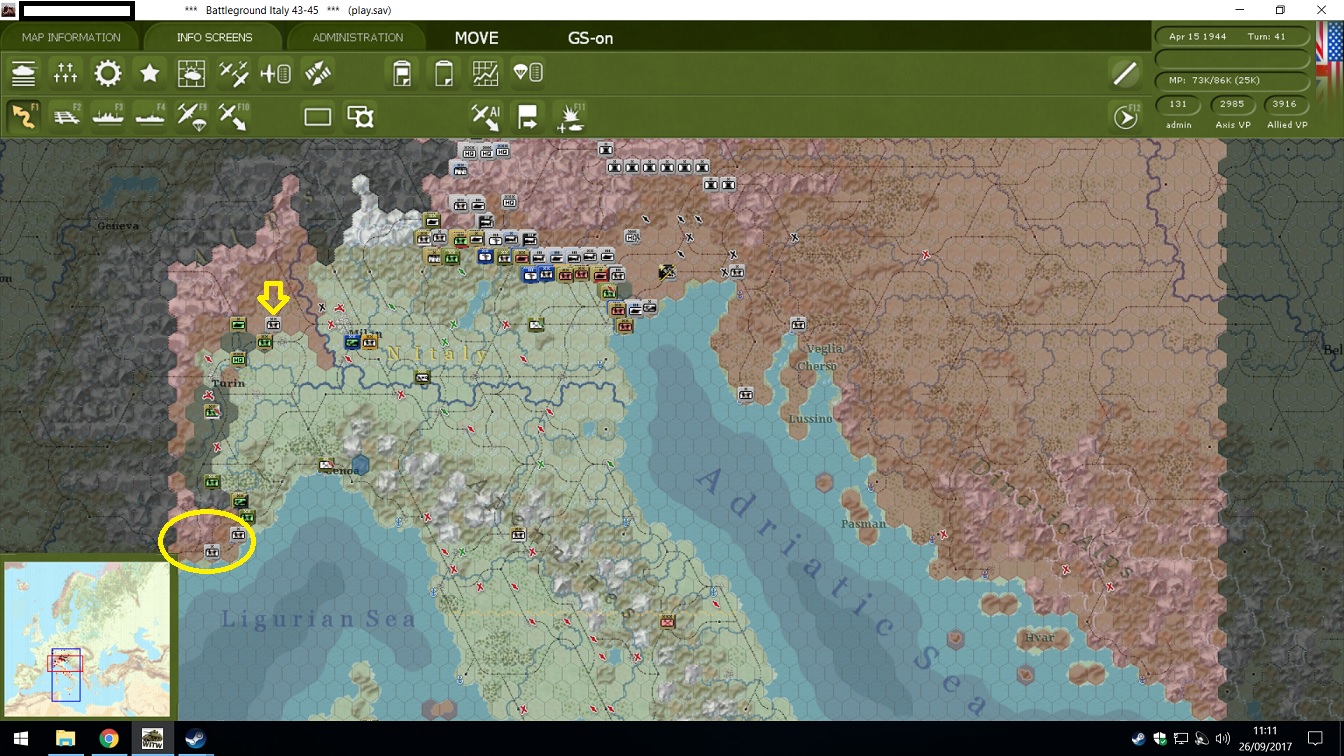The height and width of the screenshot is (756, 1344).
Task: Open the parachute with list icon
Action: click(527, 73)
